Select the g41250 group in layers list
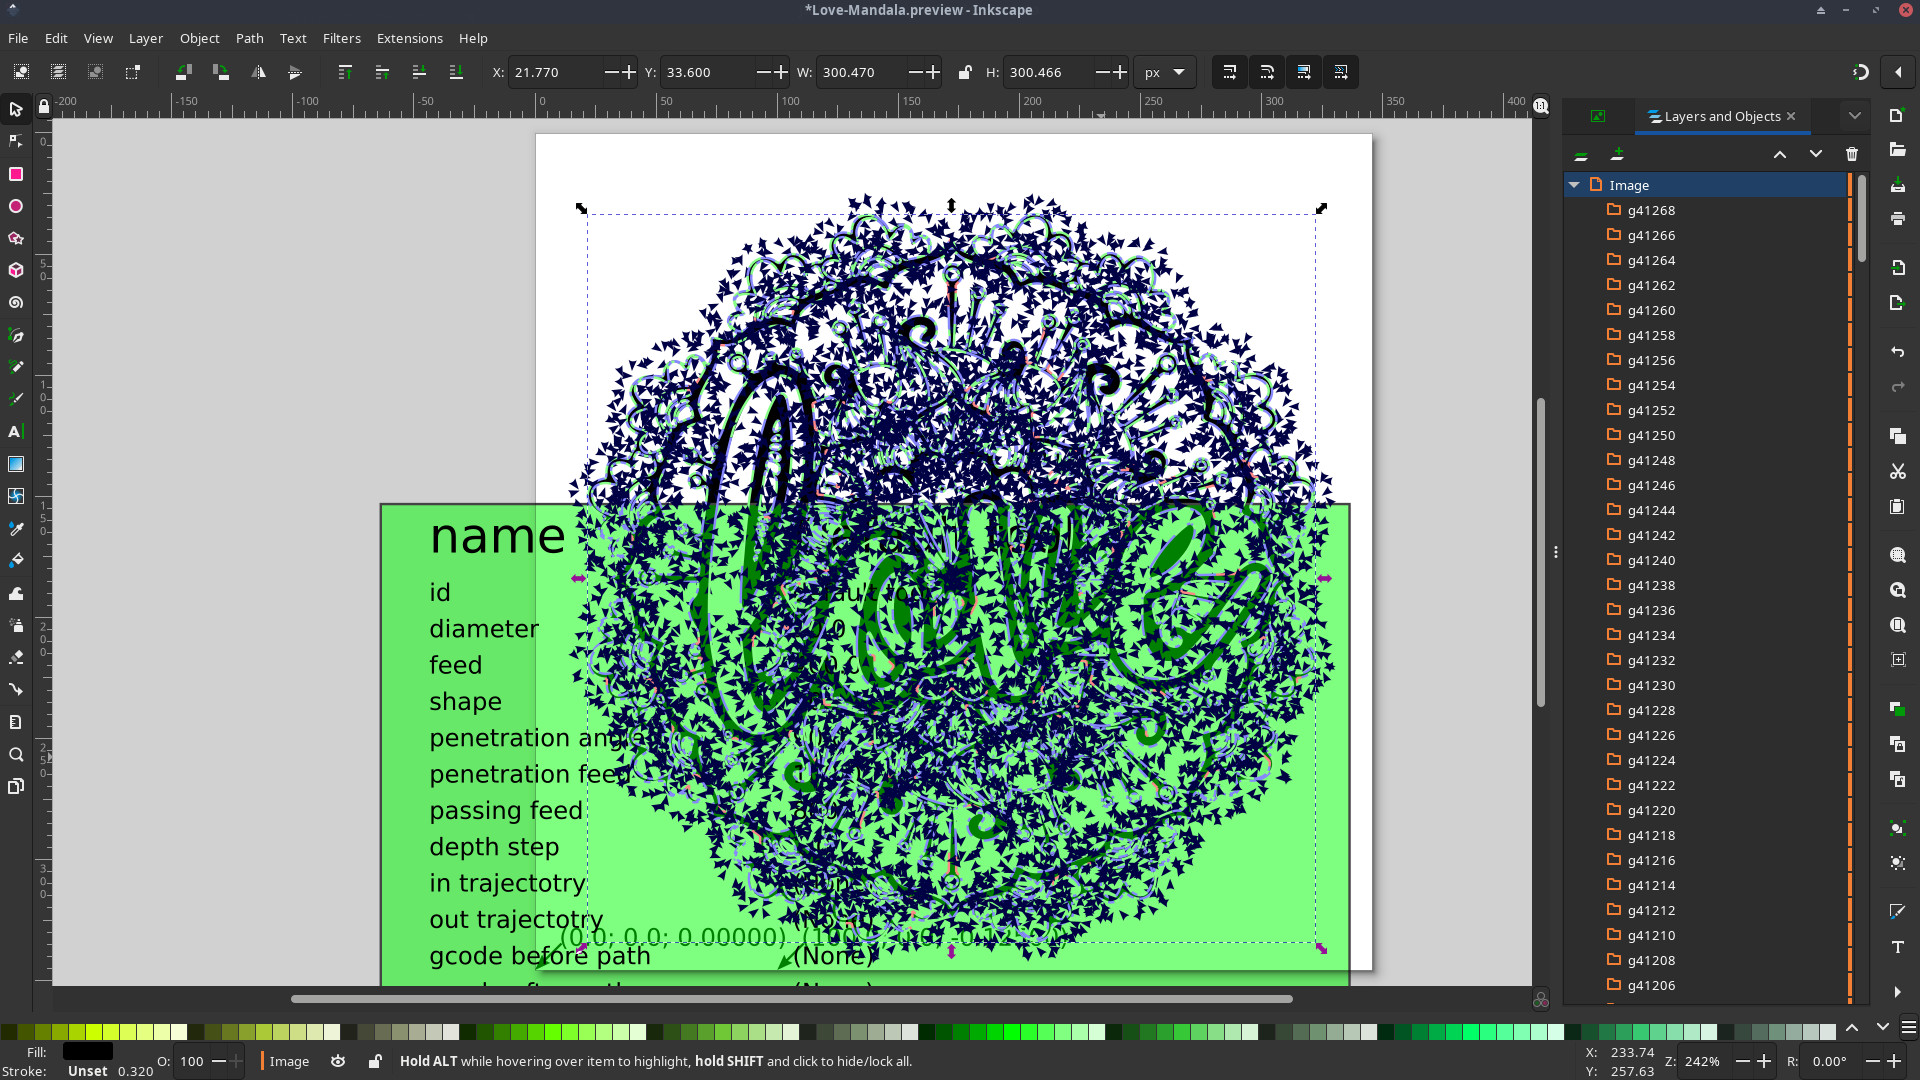This screenshot has height=1080, width=1920. (1650, 435)
